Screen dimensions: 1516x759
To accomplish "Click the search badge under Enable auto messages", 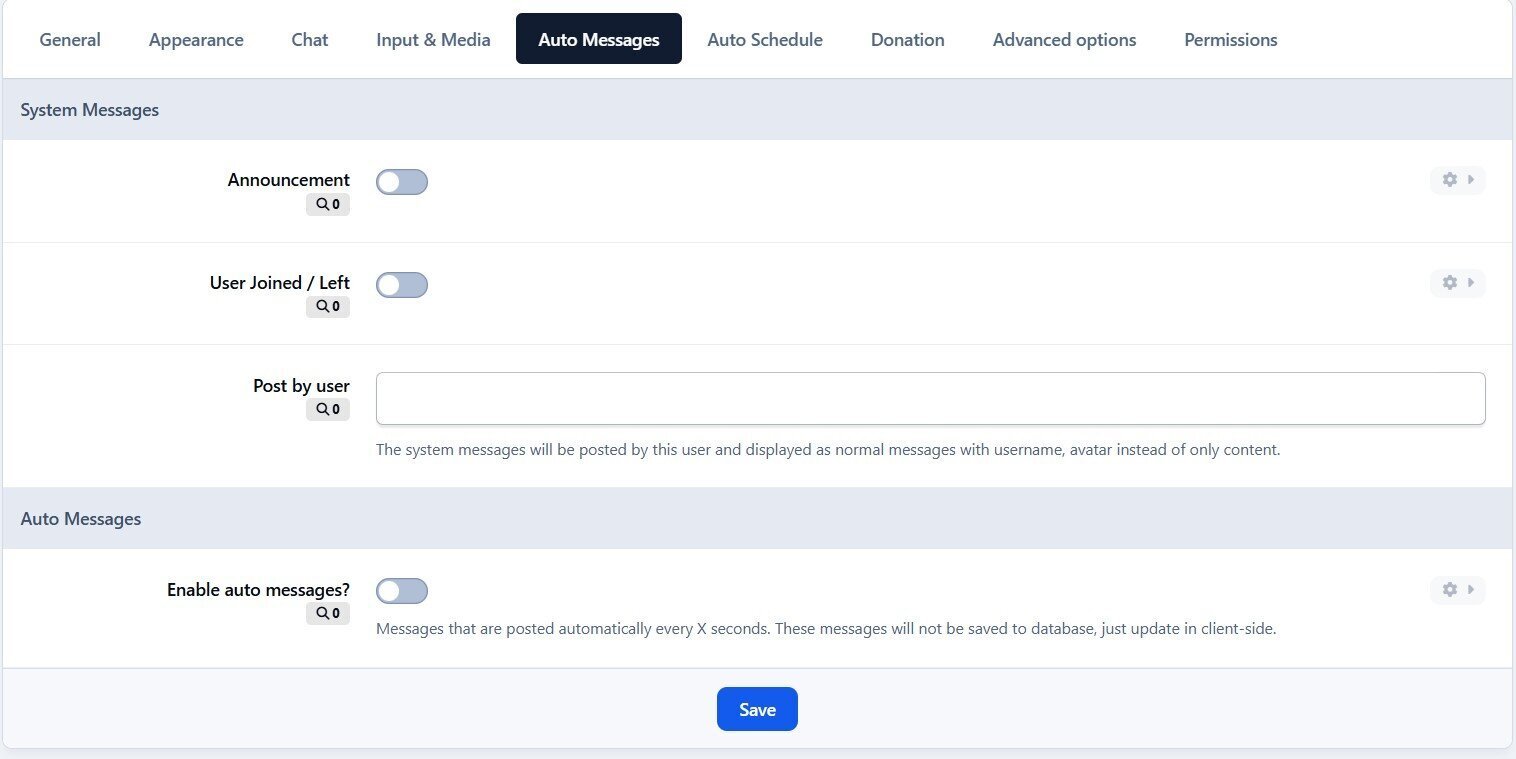I will click(328, 614).
